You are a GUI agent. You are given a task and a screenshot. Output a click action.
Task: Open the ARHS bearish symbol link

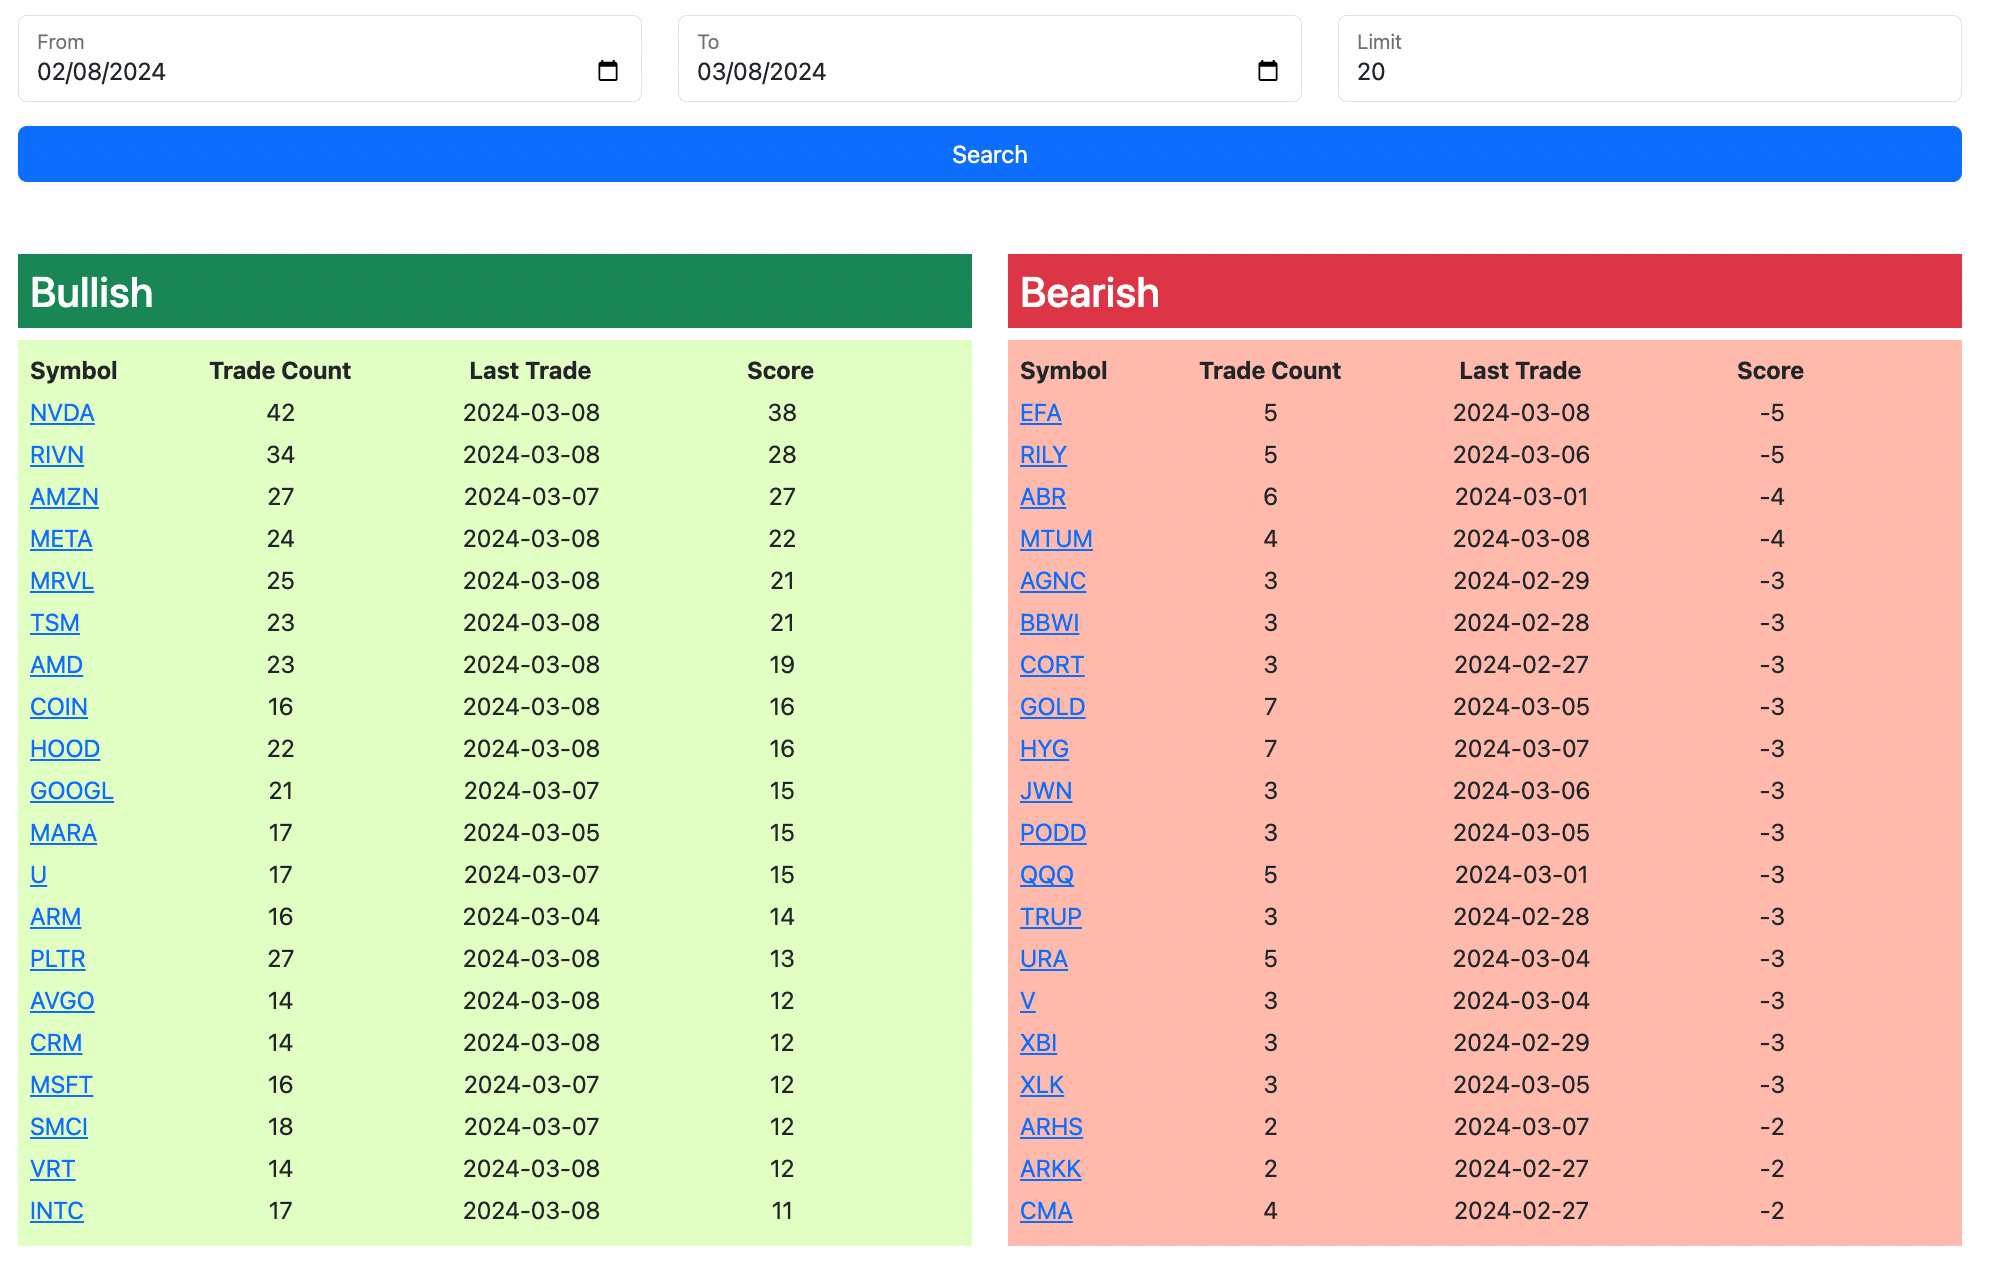1051,1127
